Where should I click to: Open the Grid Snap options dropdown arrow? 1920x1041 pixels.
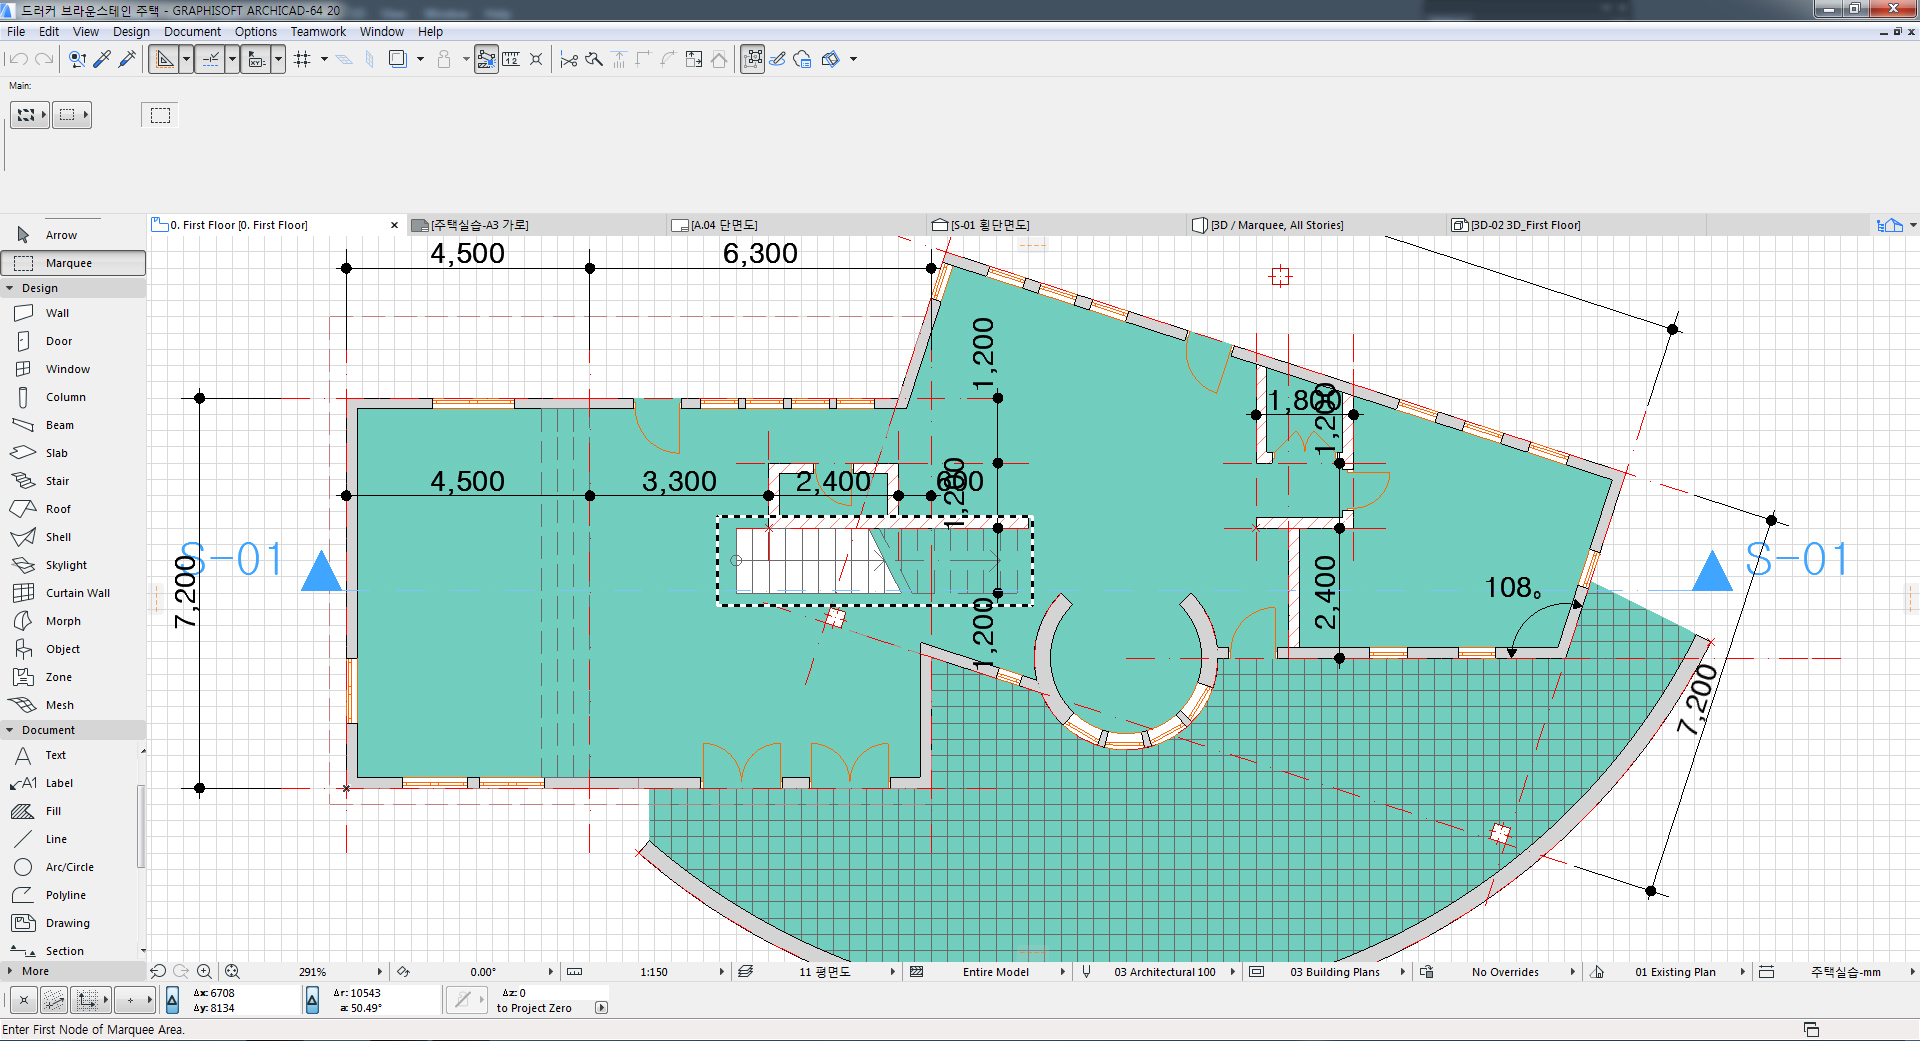point(324,59)
